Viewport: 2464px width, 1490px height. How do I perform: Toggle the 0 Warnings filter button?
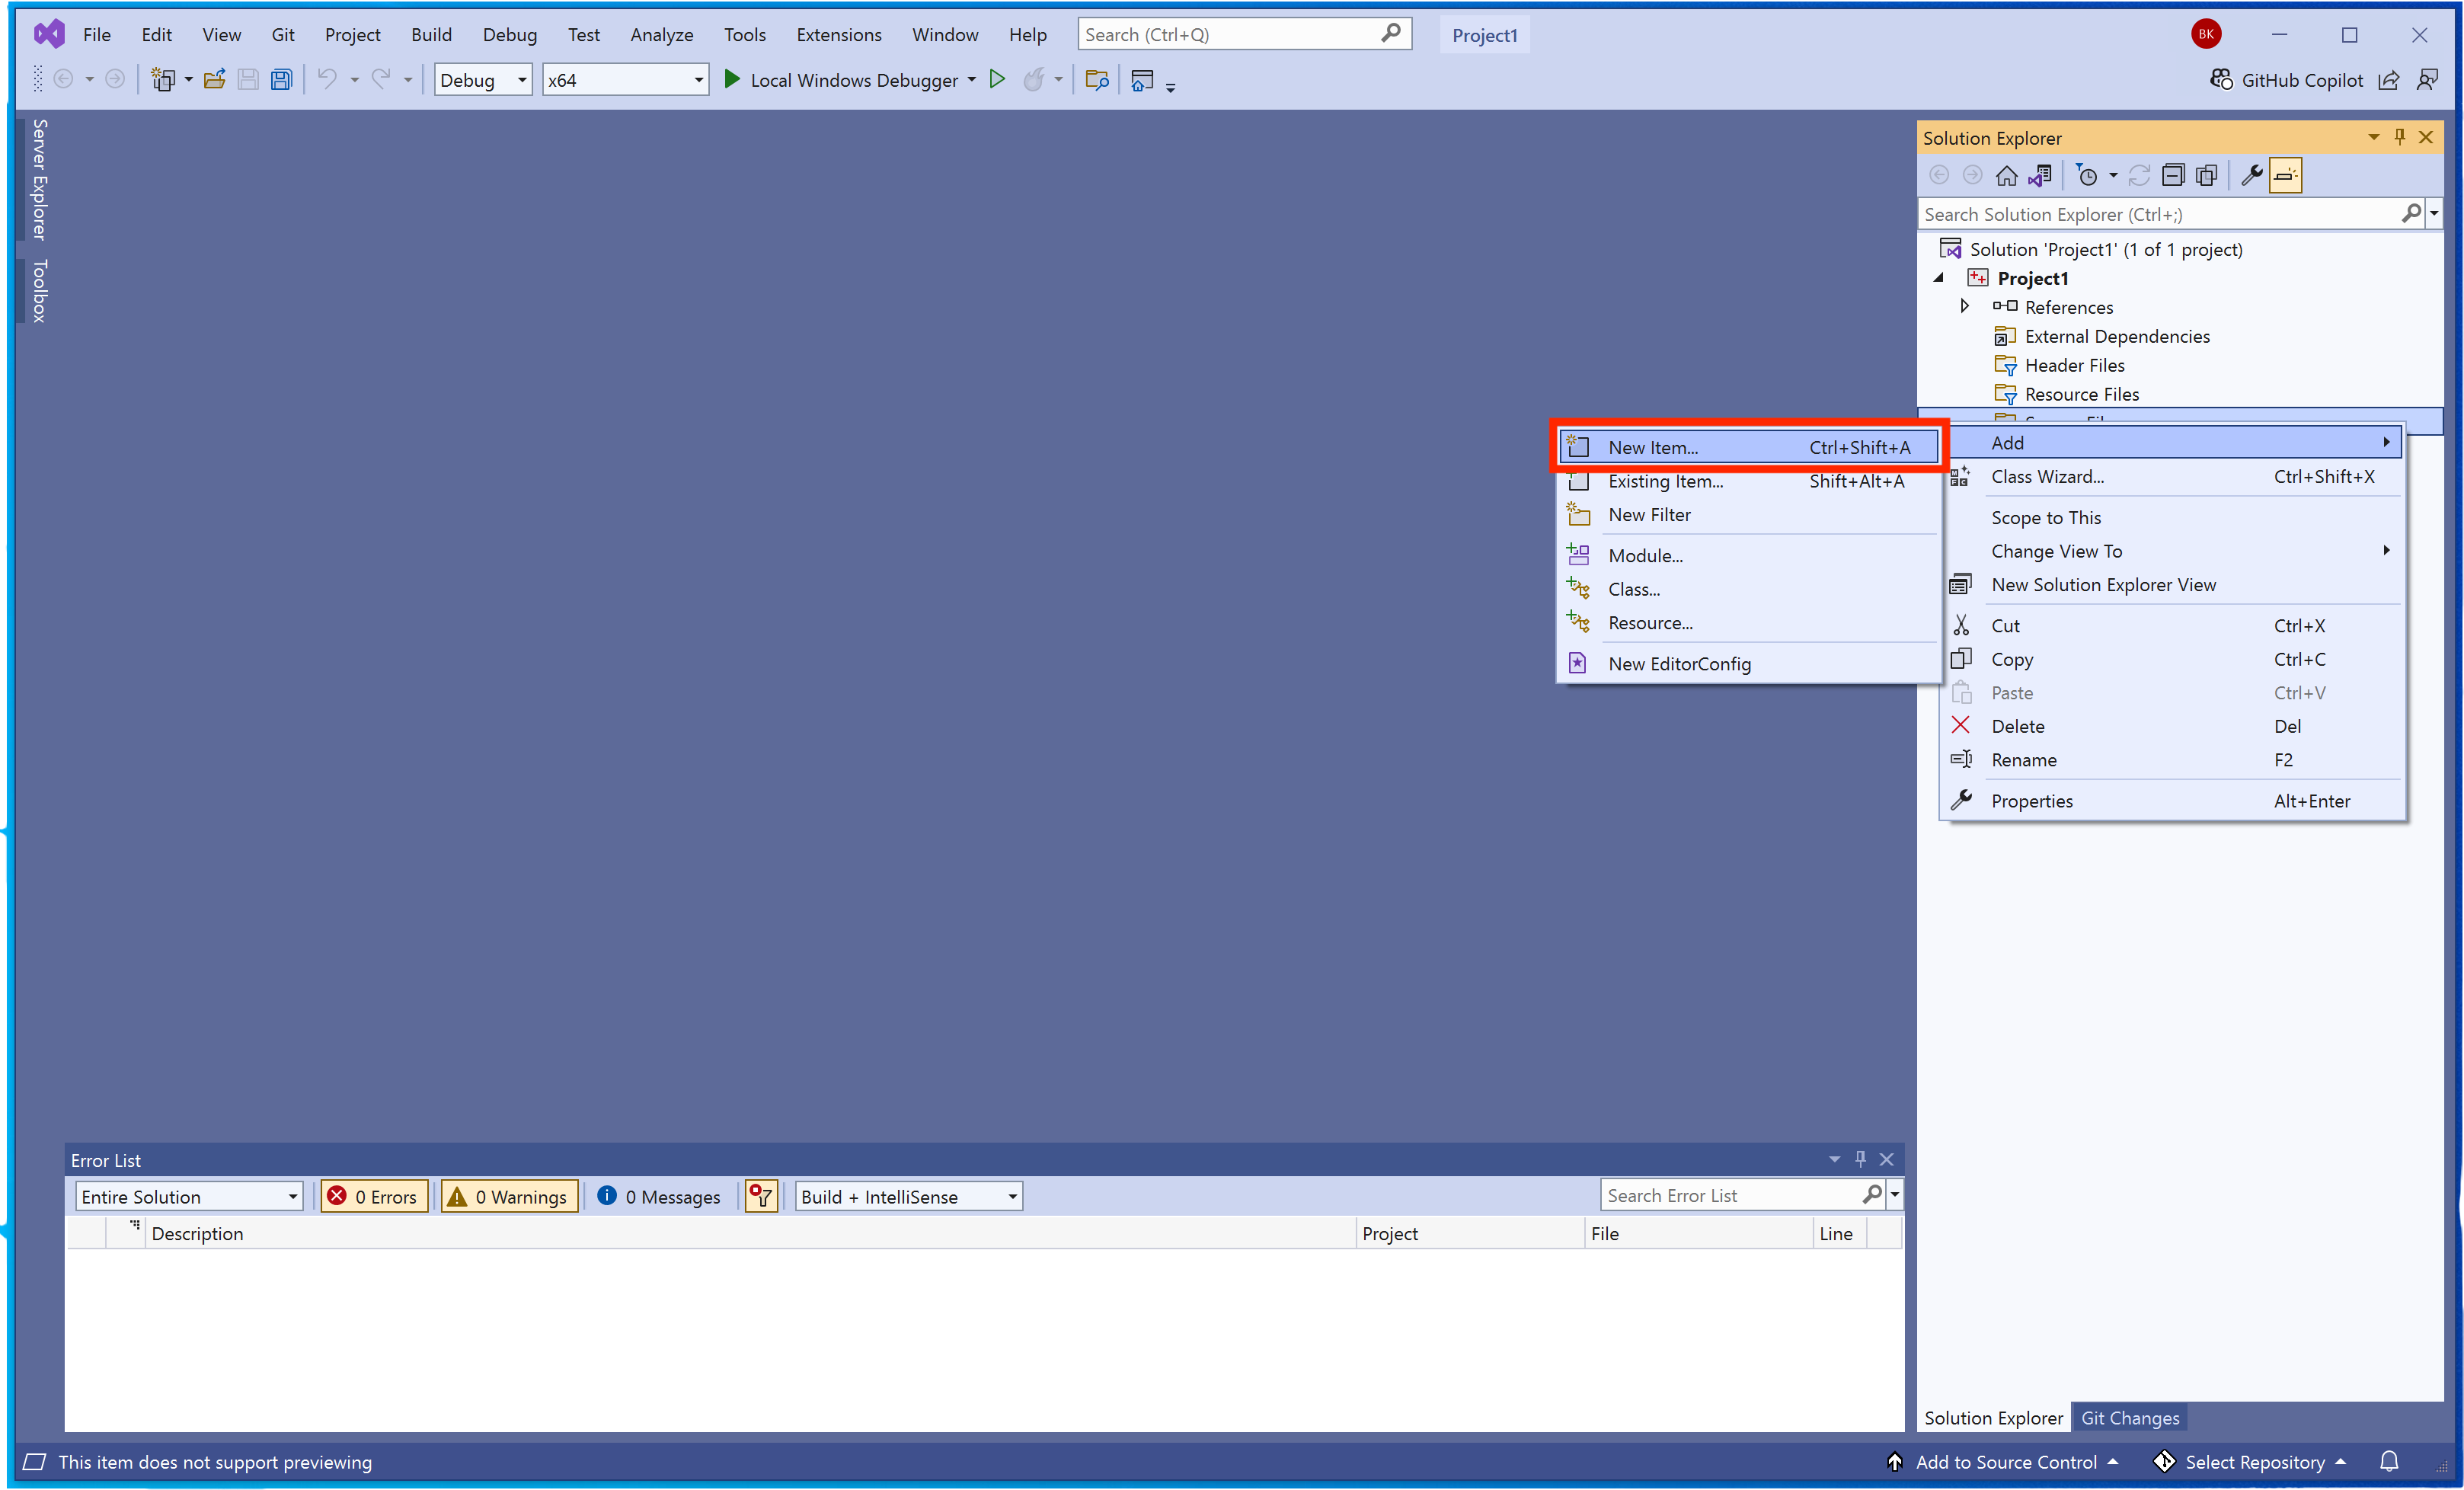(509, 1196)
